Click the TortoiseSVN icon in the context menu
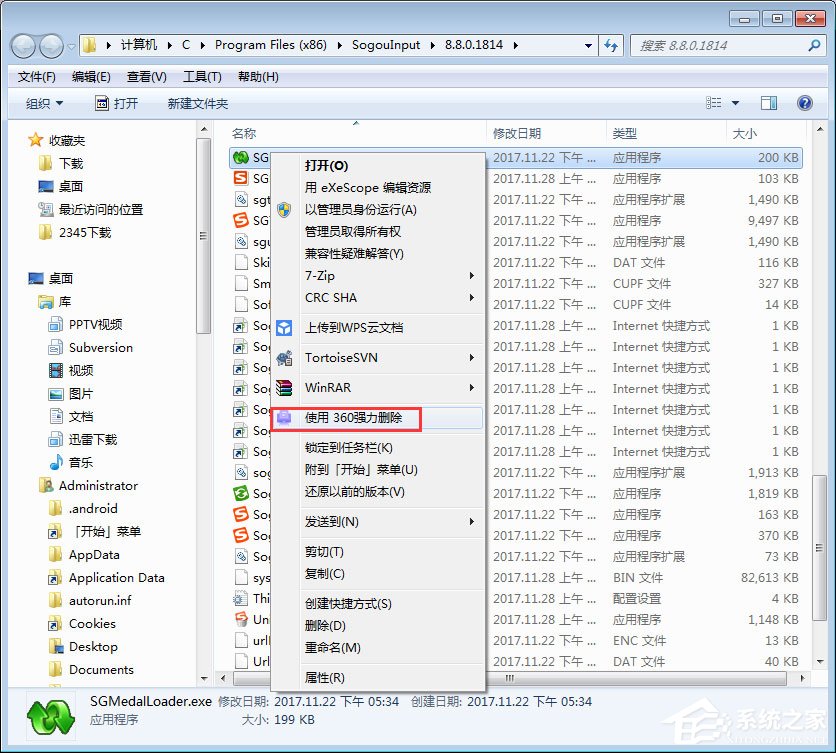This screenshot has width=836, height=753. 284,358
